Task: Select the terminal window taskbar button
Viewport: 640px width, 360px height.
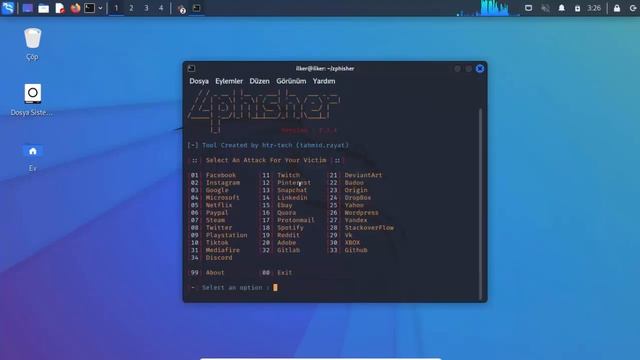Action: (x=196, y=8)
